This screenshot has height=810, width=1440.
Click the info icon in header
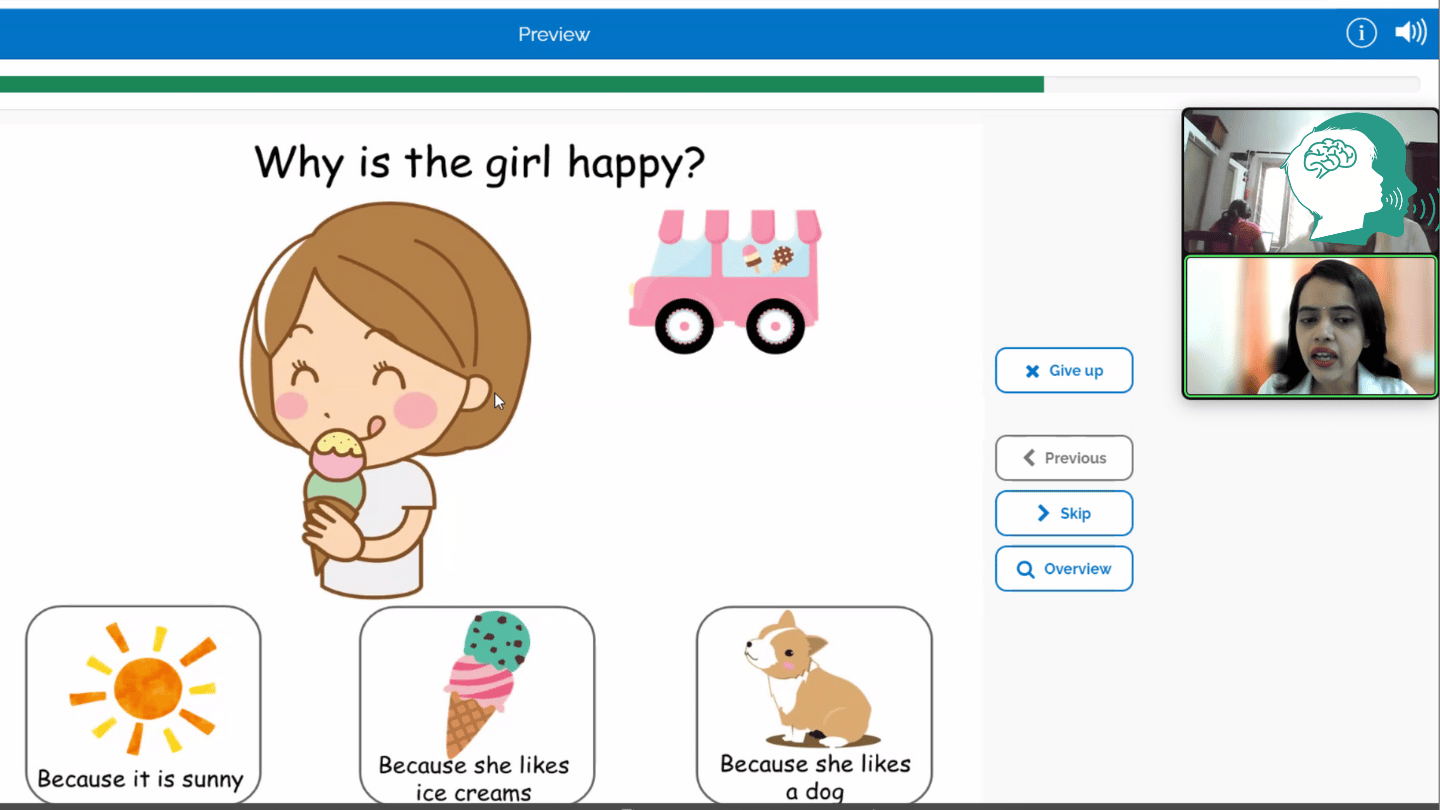pyautogui.click(x=1361, y=33)
